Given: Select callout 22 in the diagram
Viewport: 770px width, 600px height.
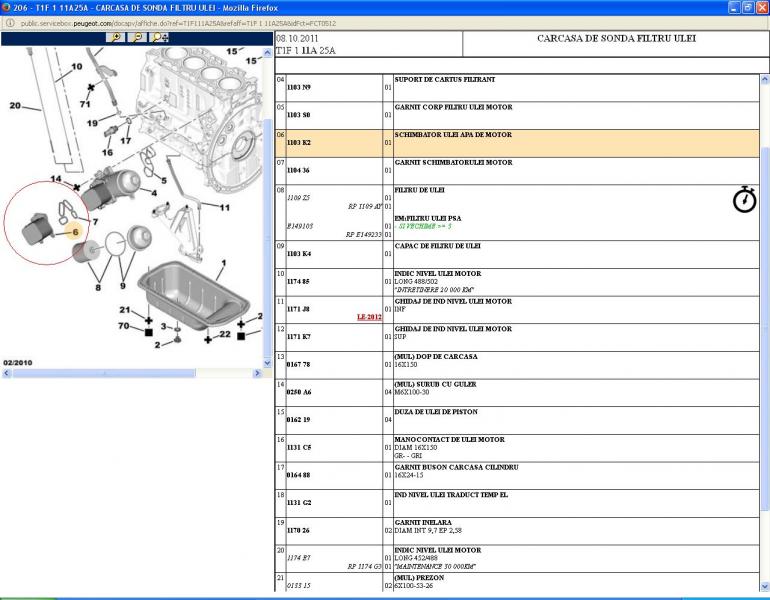Looking at the screenshot, I should 225,334.
